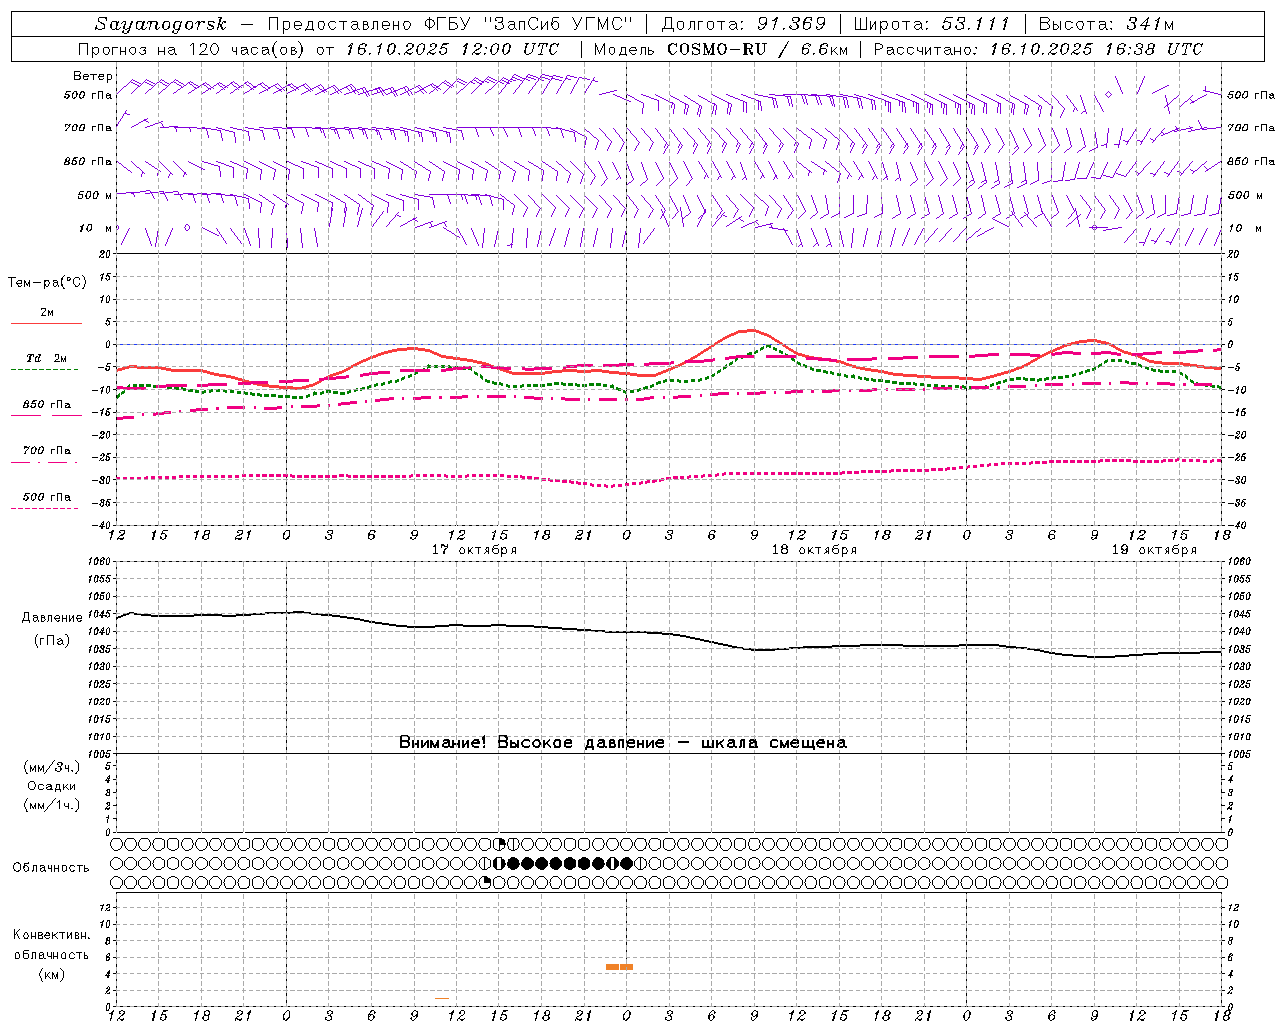Click the Конвективн. облачность (км) label
The image size is (1280, 1024).
51,954
